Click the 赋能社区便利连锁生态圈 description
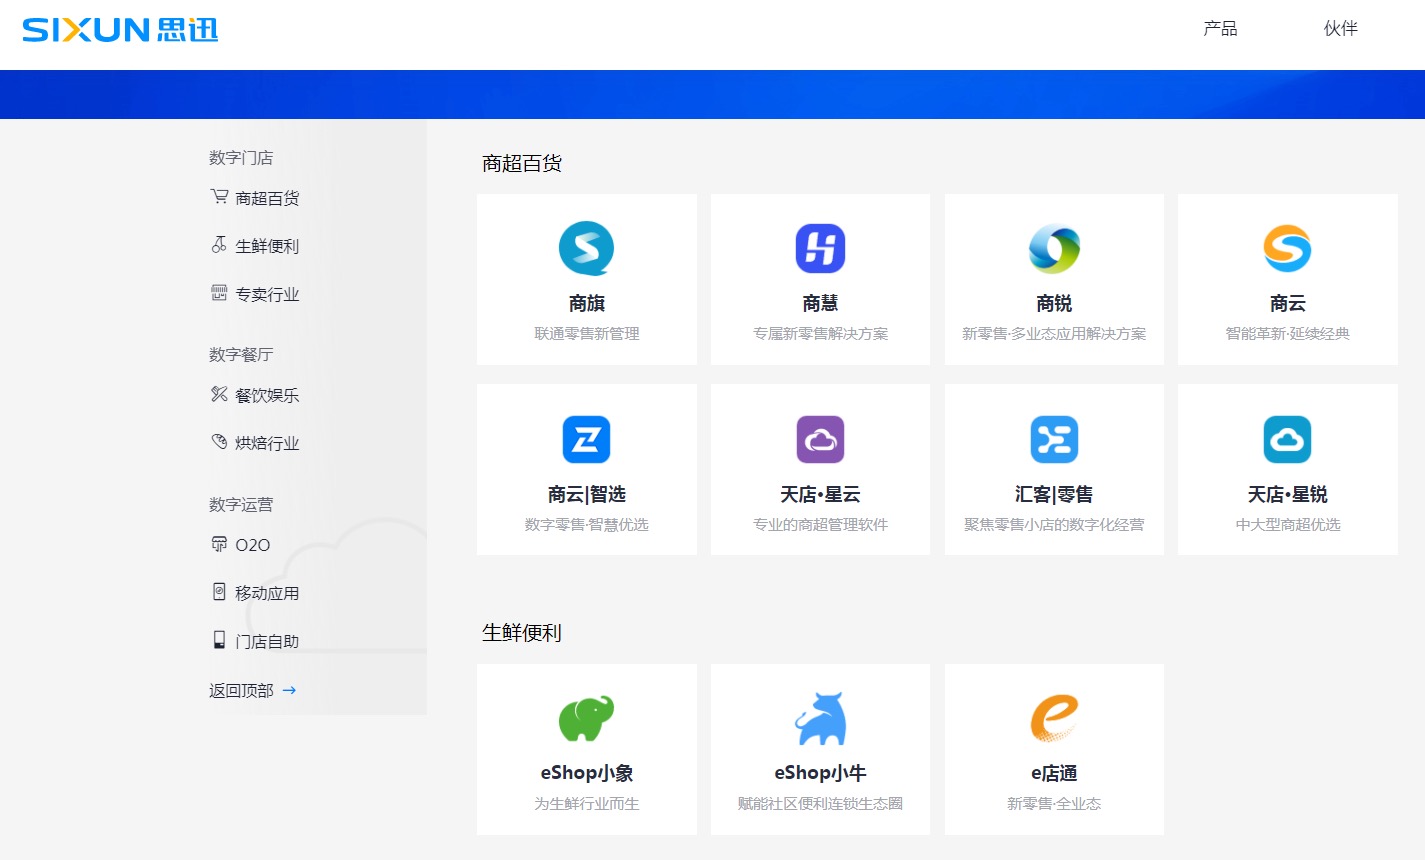Image resolution: width=1425 pixels, height=860 pixels. [x=820, y=804]
